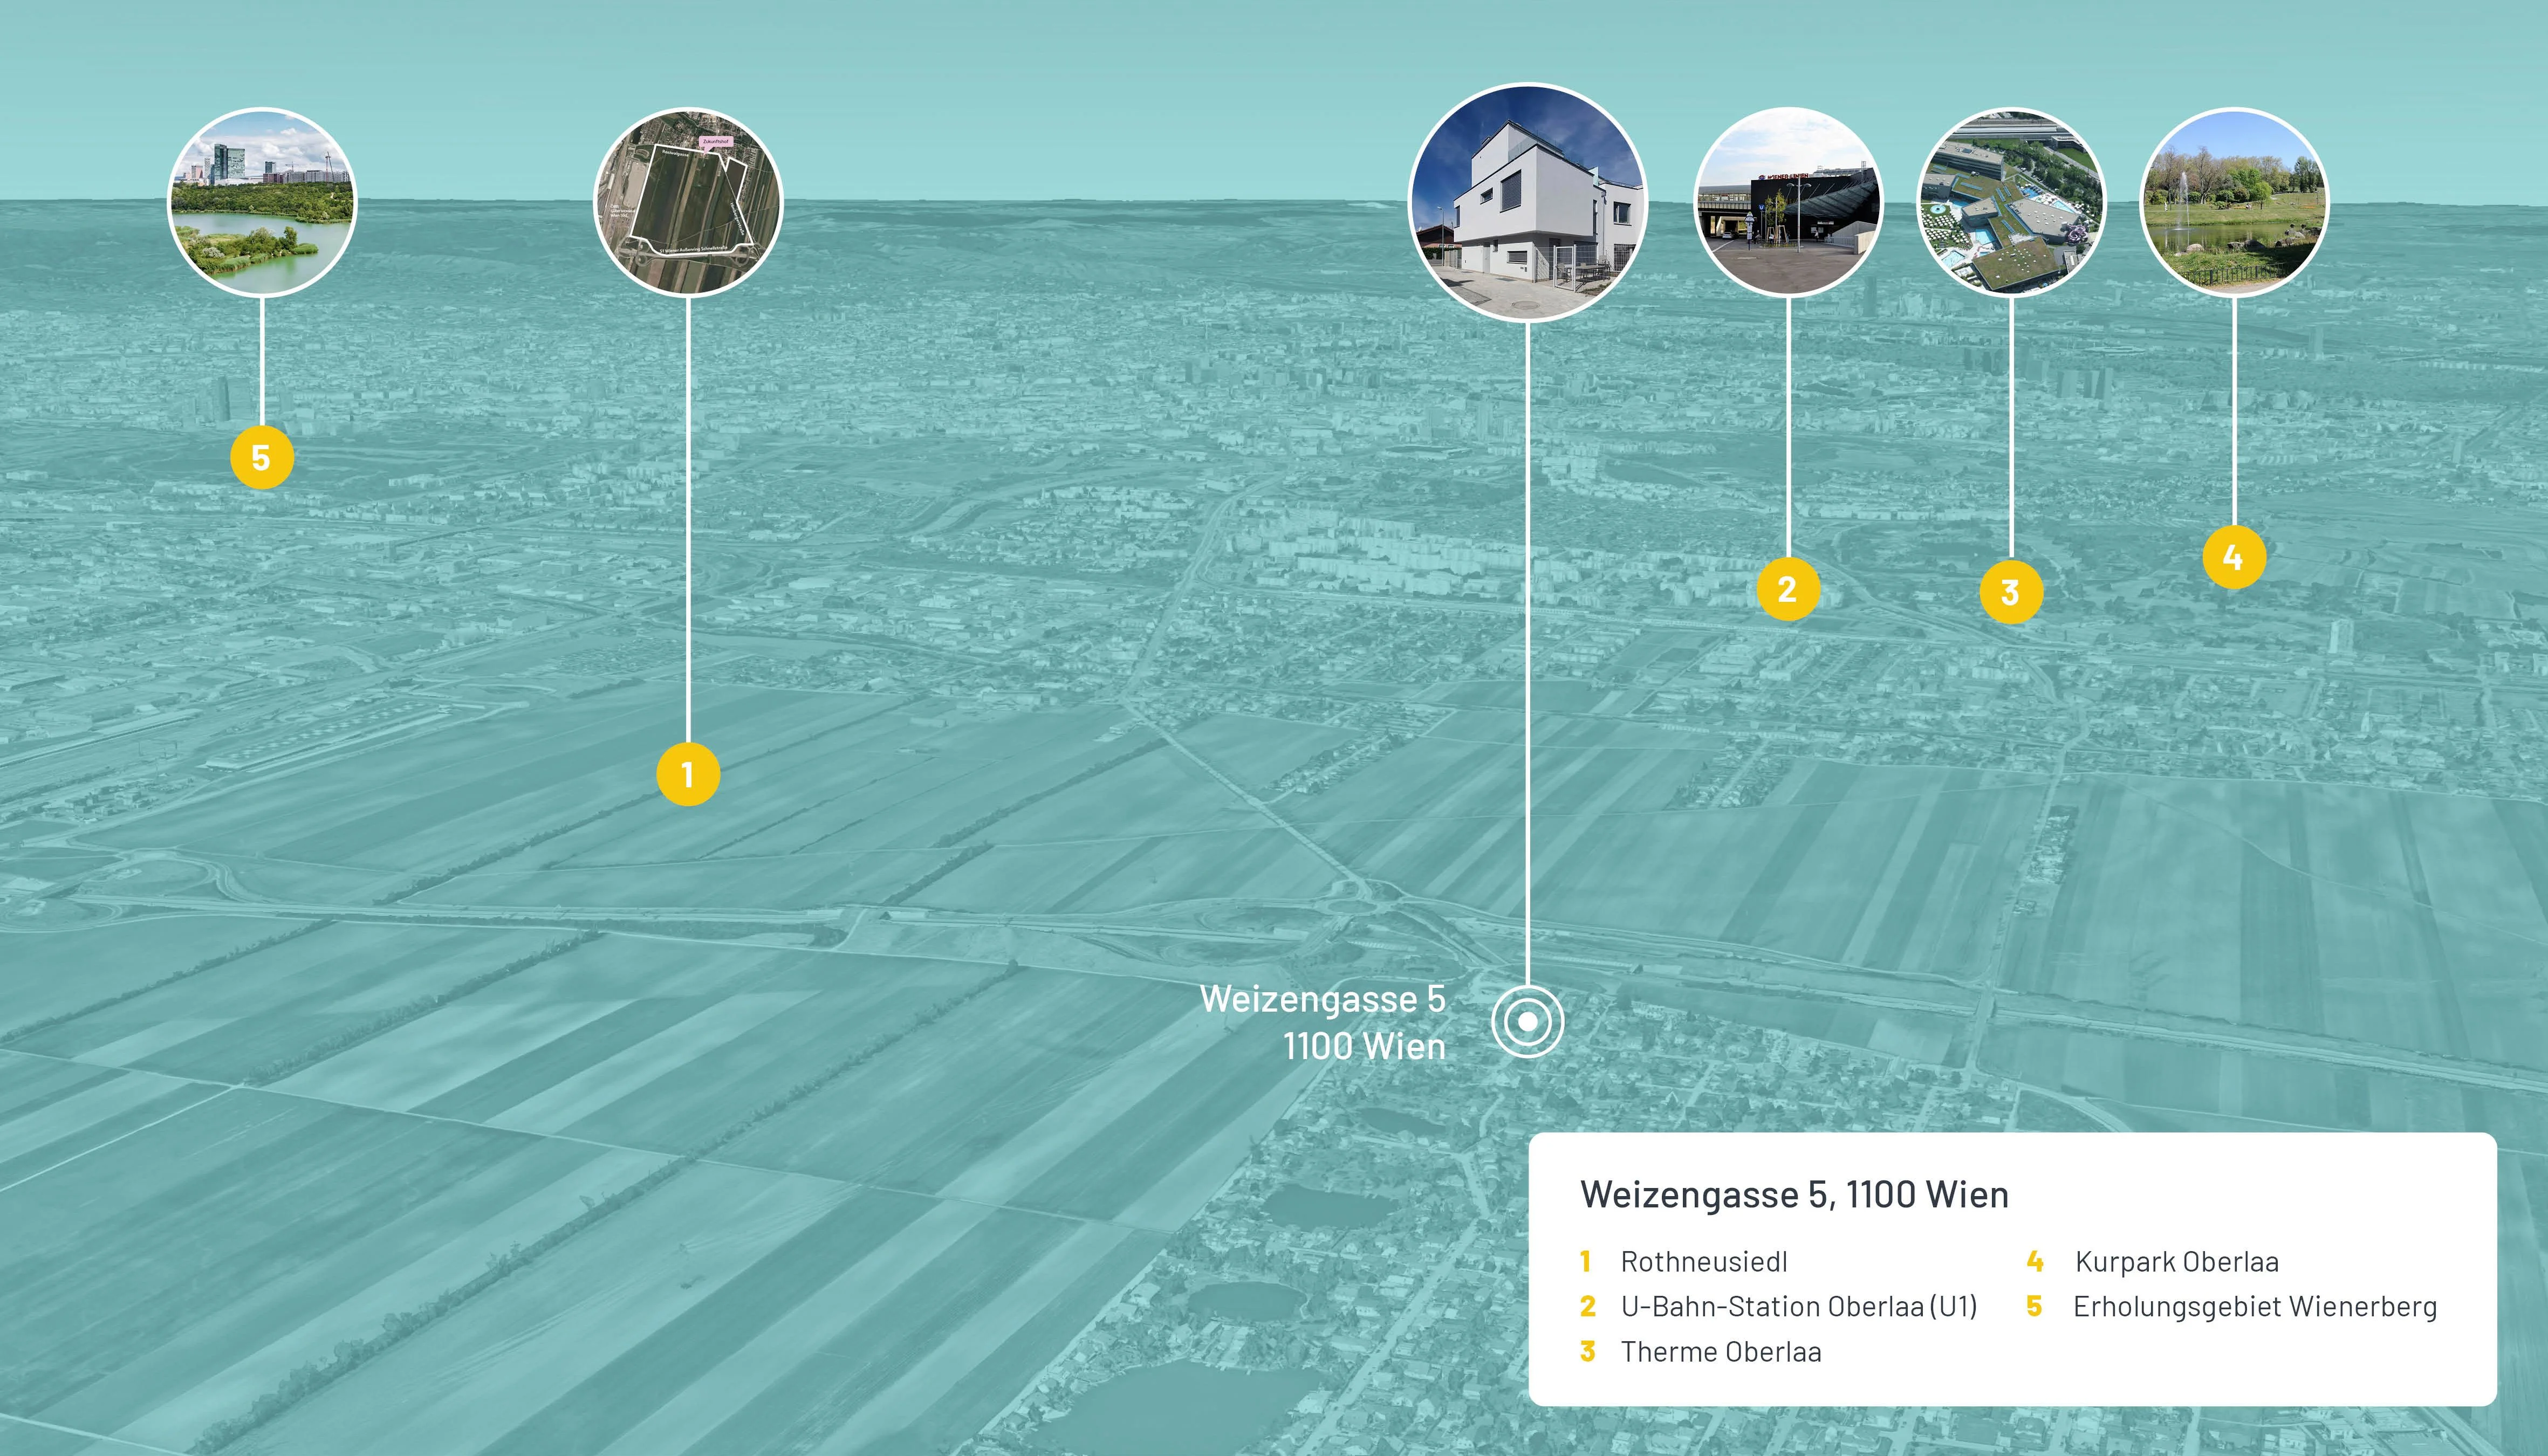Click yellow map marker number 2
The height and width of the screenshot is (1456, 2548).
point(1788,590)
